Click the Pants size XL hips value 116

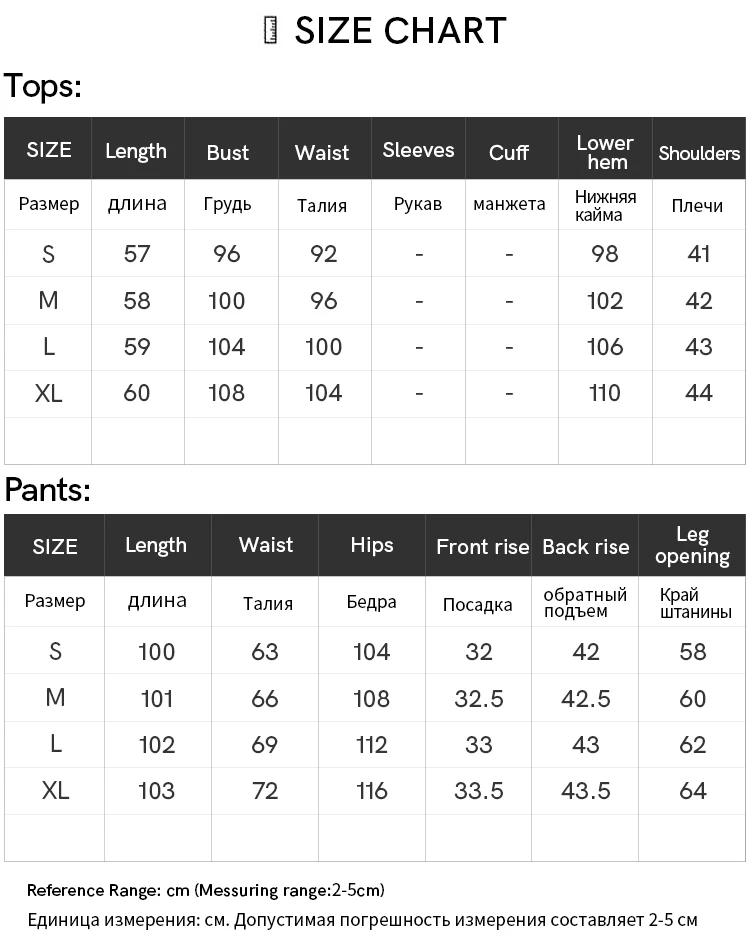tap(372, 790)
